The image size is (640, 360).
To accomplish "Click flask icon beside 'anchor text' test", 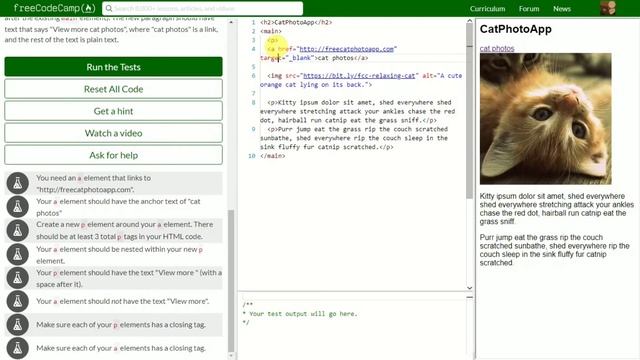I will pos(18,207).
